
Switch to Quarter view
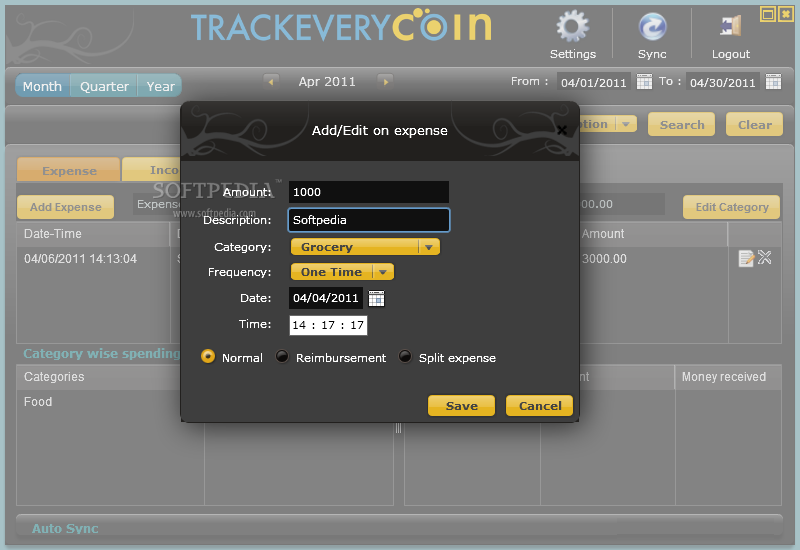coord(104,86)
